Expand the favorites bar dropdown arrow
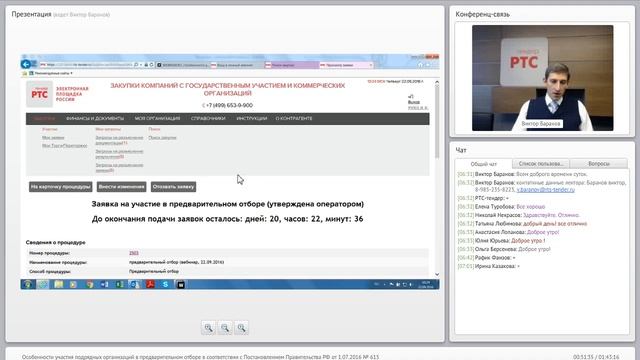Image resolution: width=640 pixels, height=360 pixels. 71,73
